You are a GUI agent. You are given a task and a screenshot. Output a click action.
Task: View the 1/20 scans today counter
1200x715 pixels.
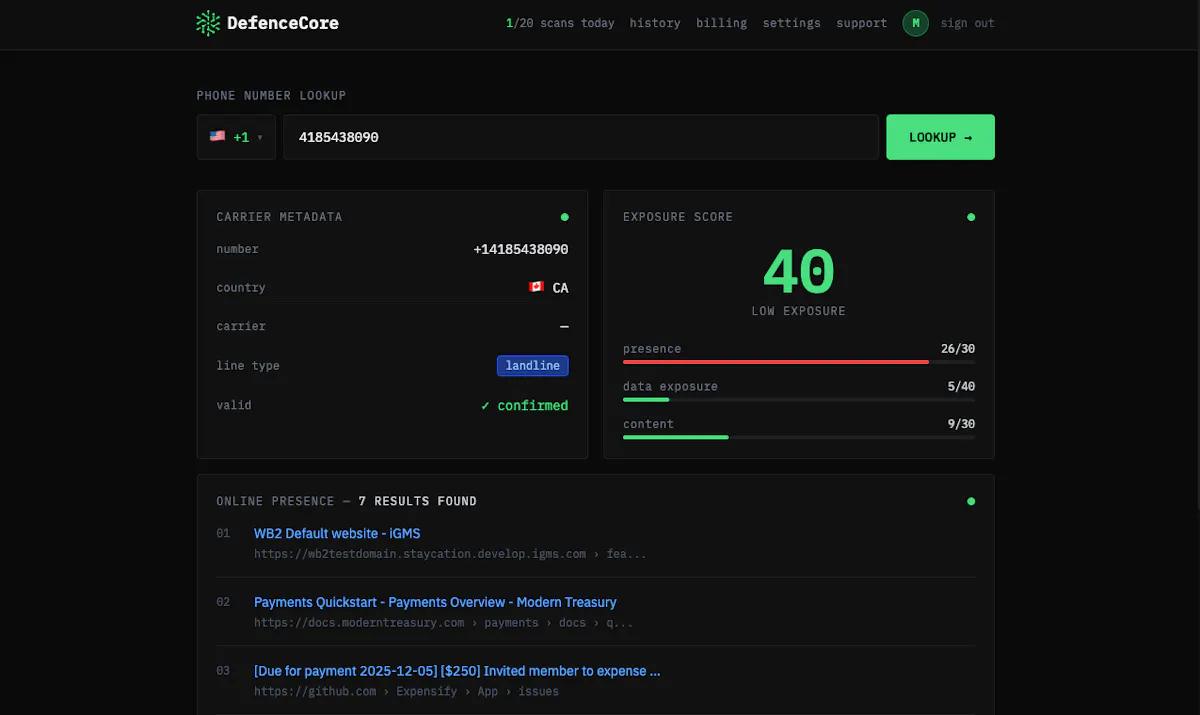coord(560,23)
